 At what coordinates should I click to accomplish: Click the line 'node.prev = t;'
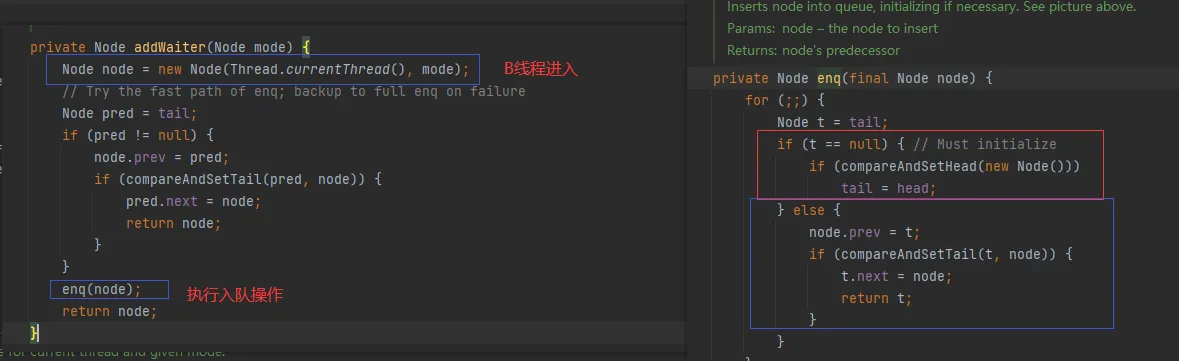(x=865, y=232)
